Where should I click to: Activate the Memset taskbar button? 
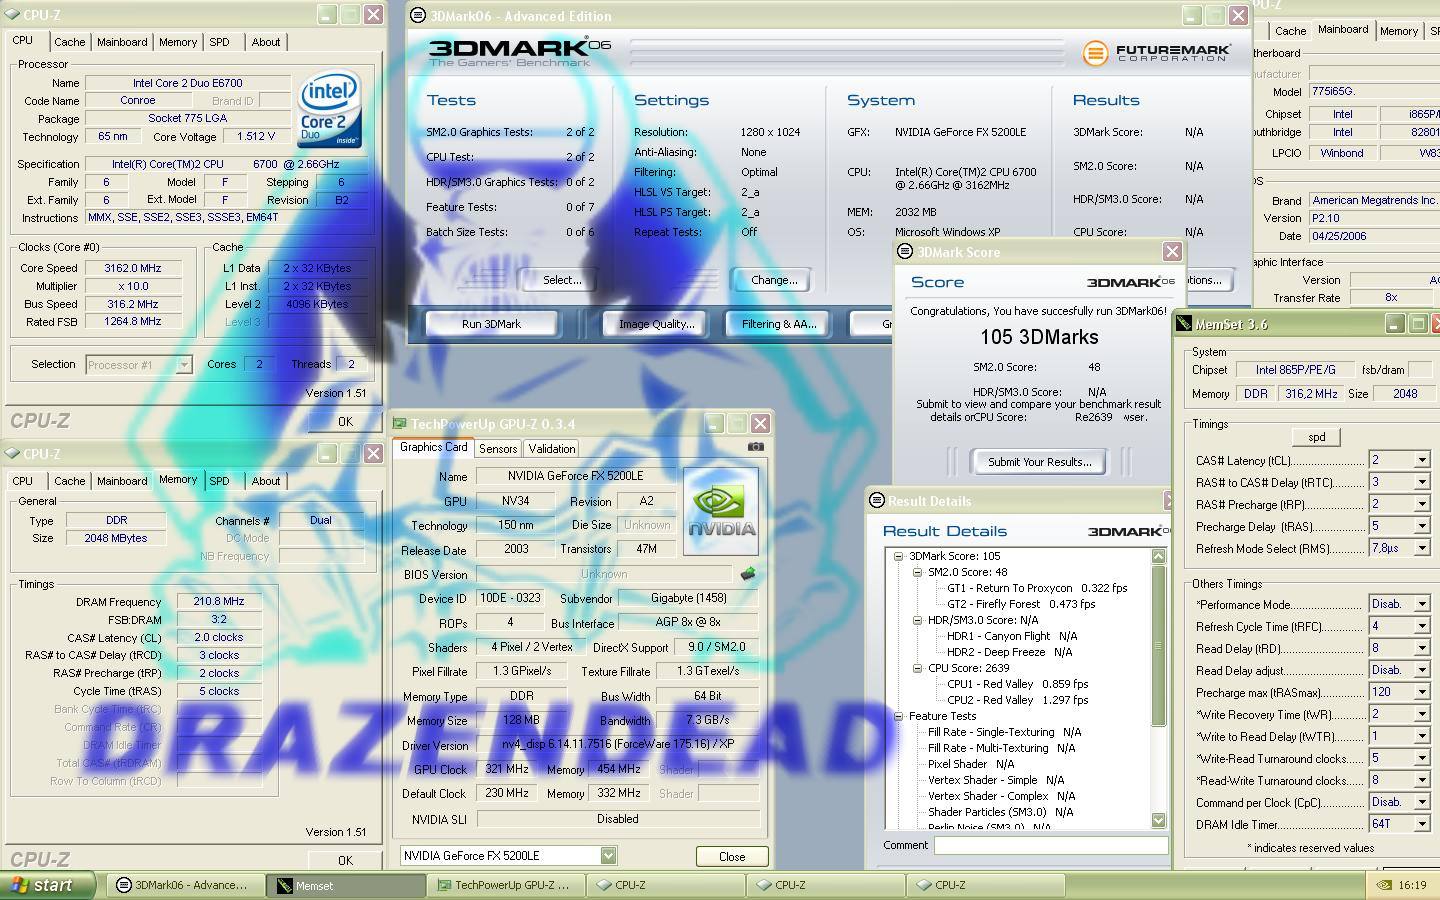point(345,885)
